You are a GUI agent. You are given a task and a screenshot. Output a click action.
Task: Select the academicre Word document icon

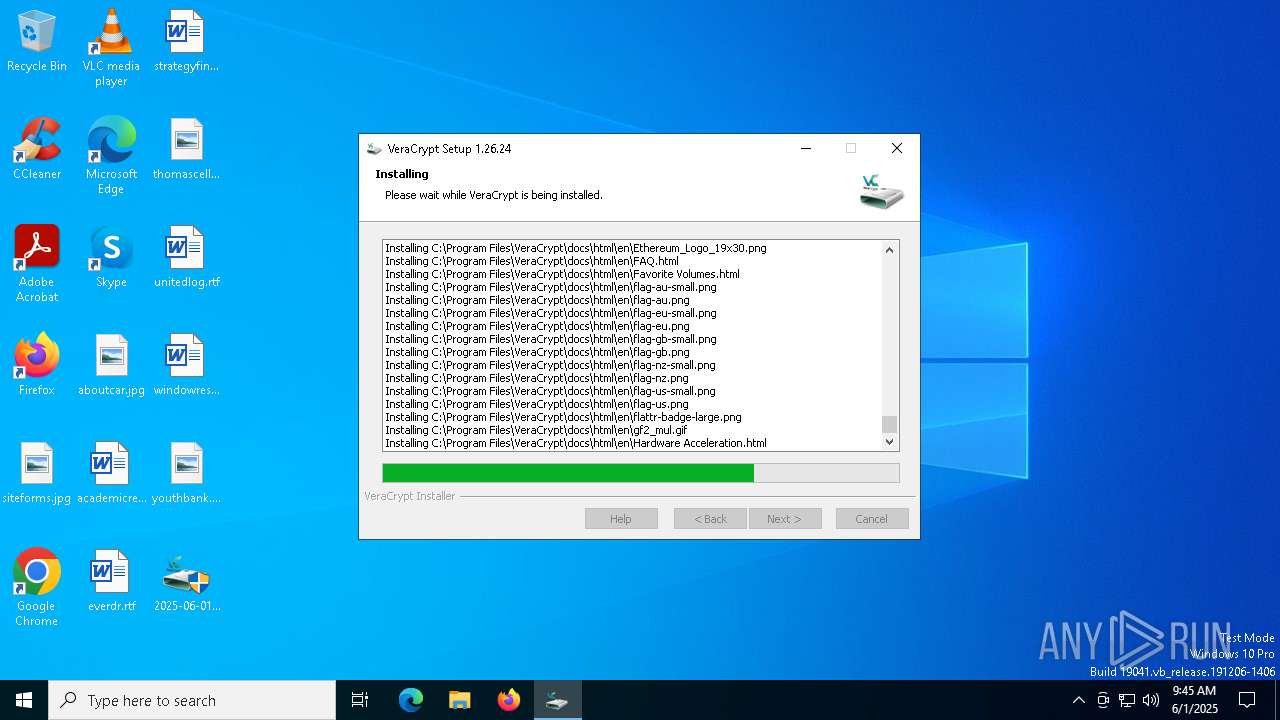pyautogui.click(x=111, y=474)
